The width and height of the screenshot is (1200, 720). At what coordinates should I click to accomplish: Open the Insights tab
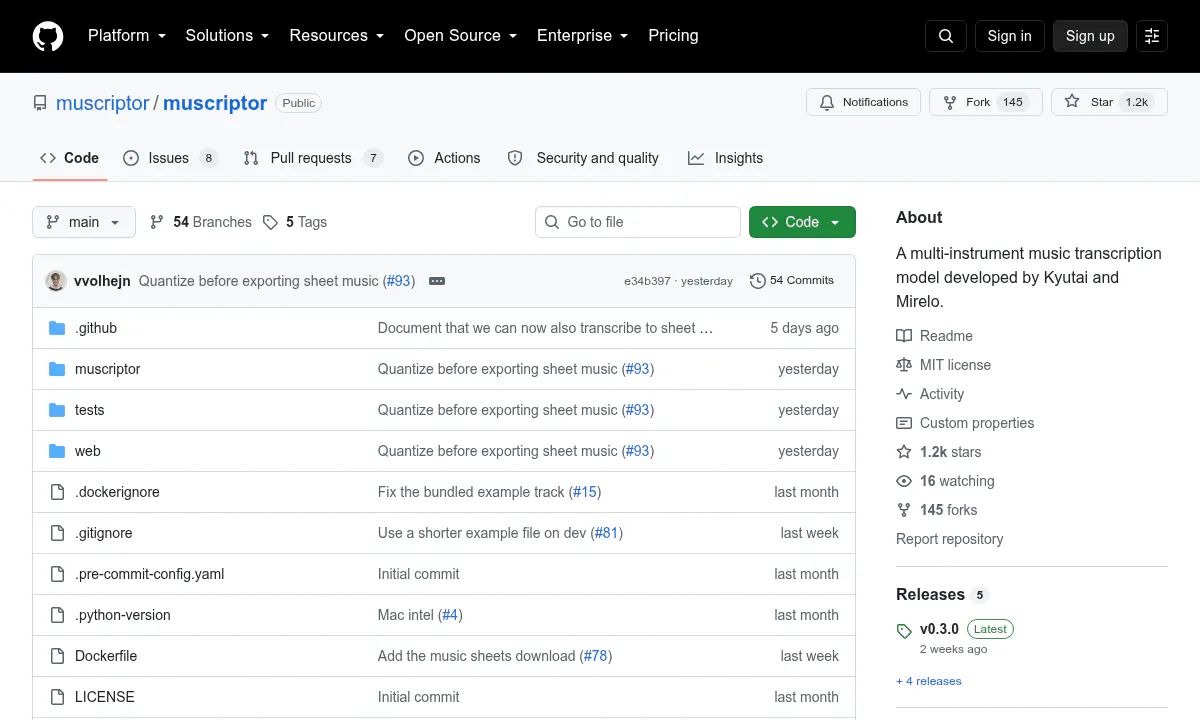tap(725, 158)
